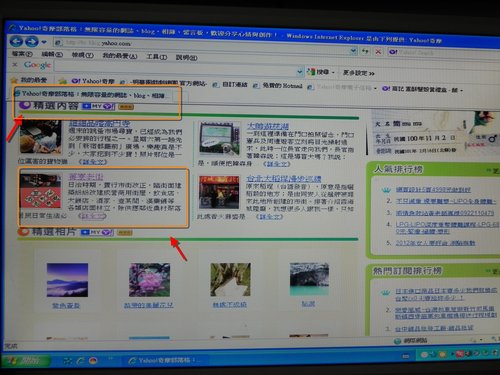Open the 自訂連結 favorites bar link
Viewport: 500px width, 375px height.
pos(230,85)
